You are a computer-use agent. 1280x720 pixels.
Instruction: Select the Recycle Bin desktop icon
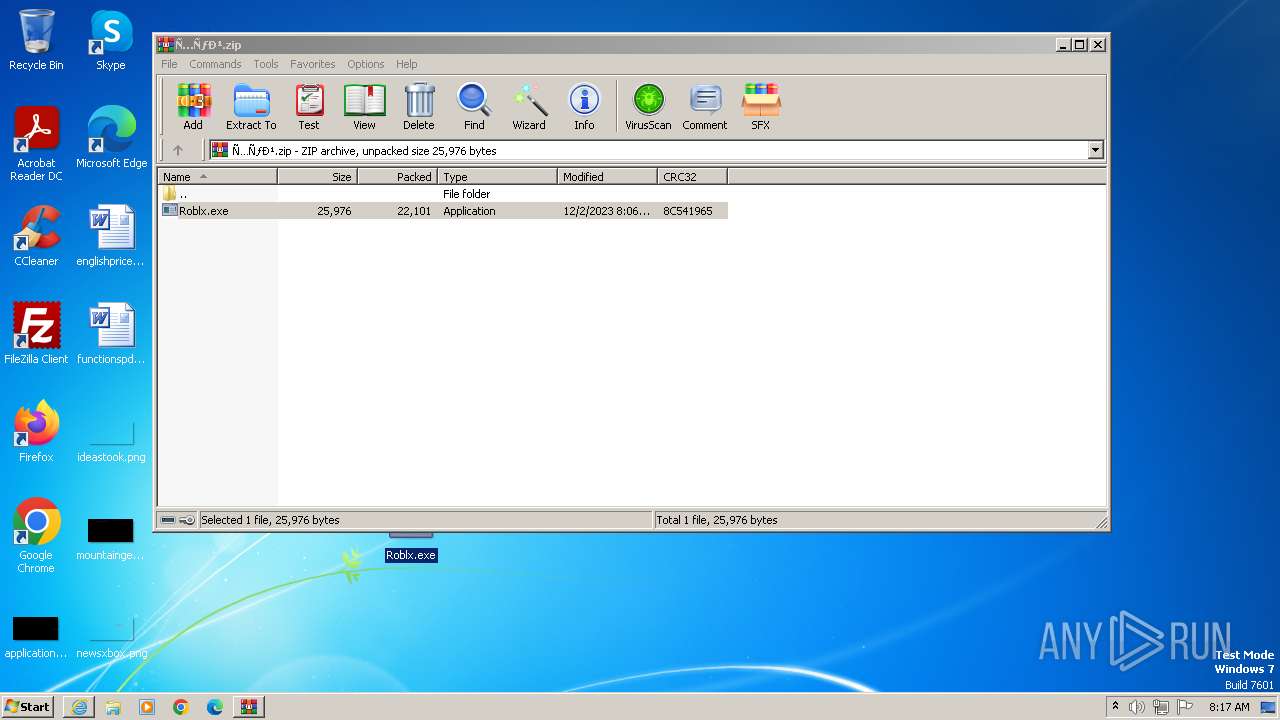click(x=36, y=40)
